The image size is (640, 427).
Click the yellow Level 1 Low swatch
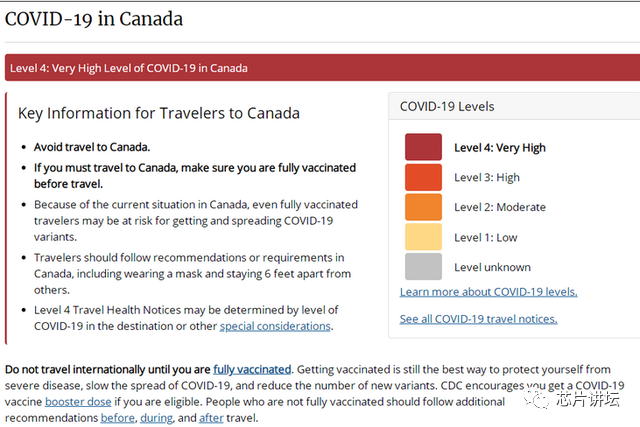click(423, 237)
